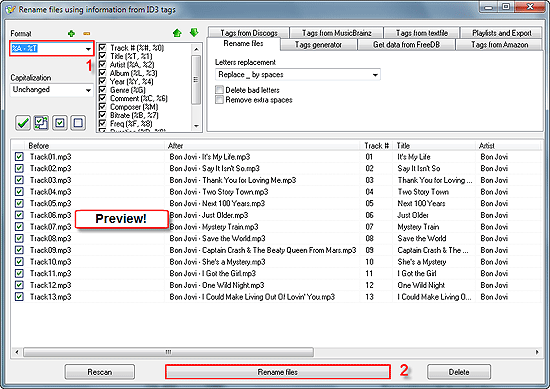Open the Letters replacement dropdown

pos(297,75)
